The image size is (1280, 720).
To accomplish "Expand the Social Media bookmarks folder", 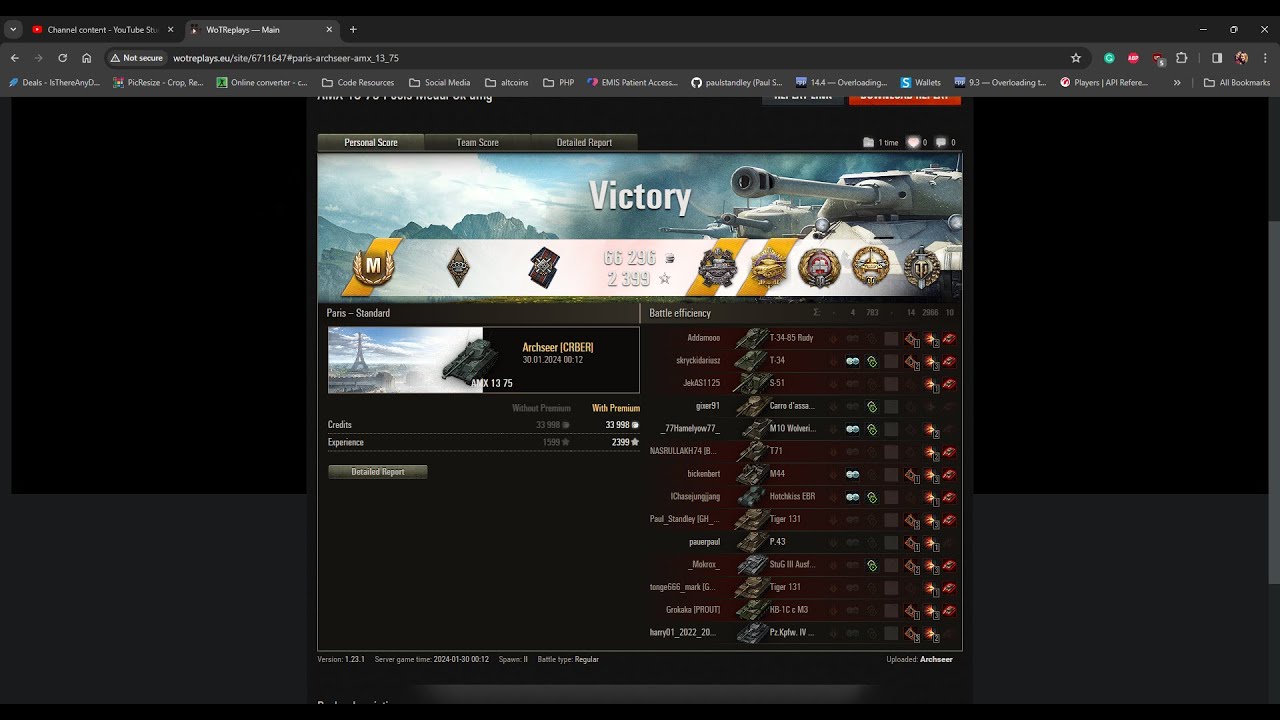I will pyautogui.click(x=440, y=83).
